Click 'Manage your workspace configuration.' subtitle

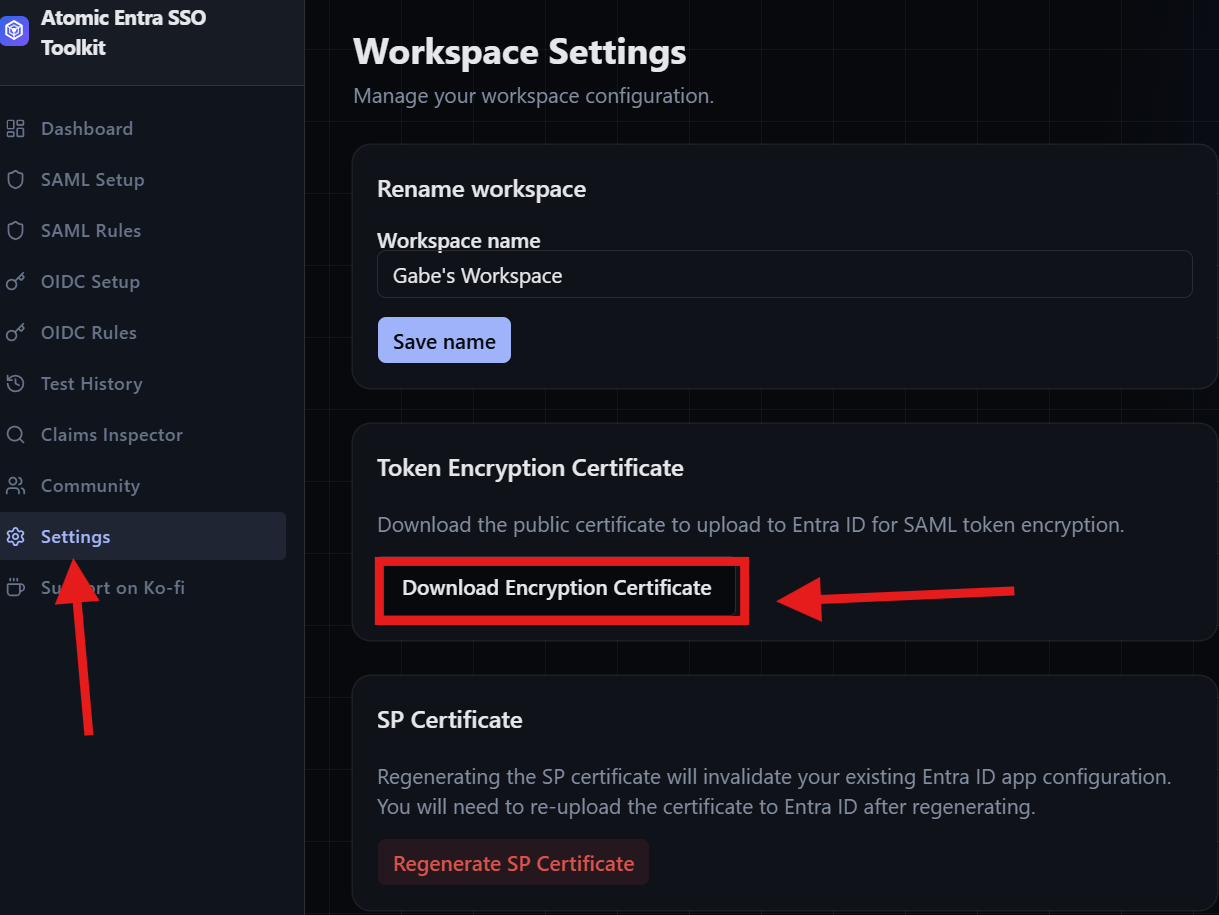533,97
